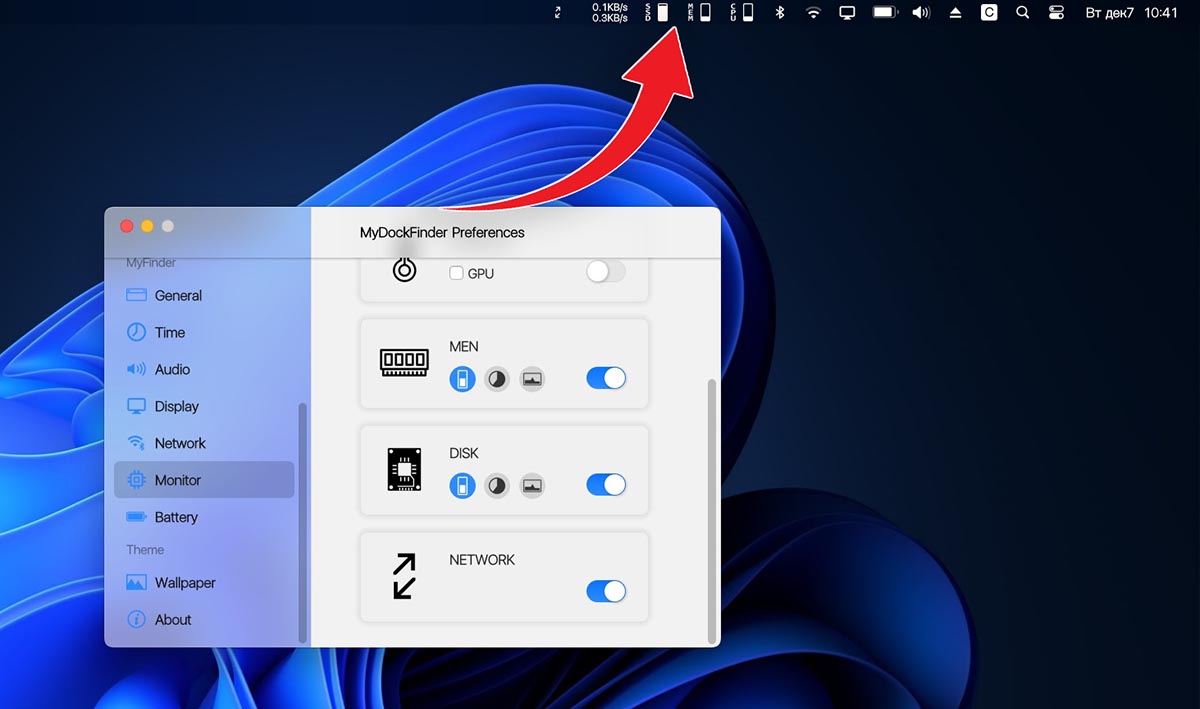This screenshot has width=1200, height=709.
Task: Click the Bluetooth icon in menu bar
Action: coord(780,13)
